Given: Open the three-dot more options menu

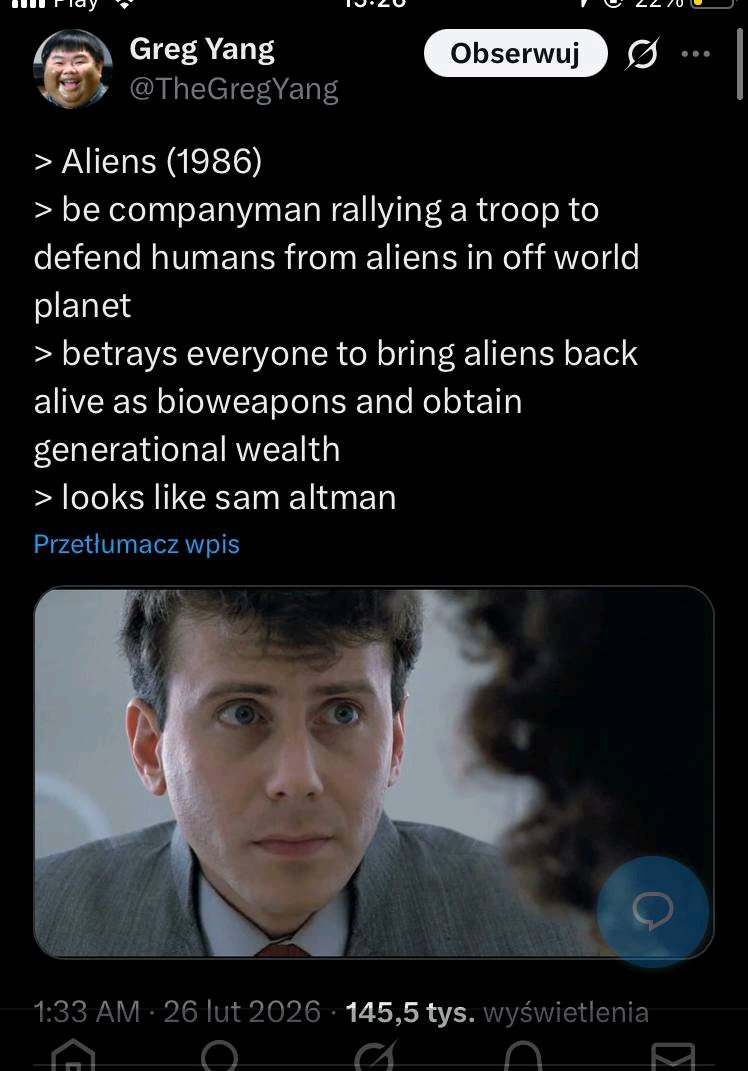Looking at the screenshot, I should click(695, 54).
